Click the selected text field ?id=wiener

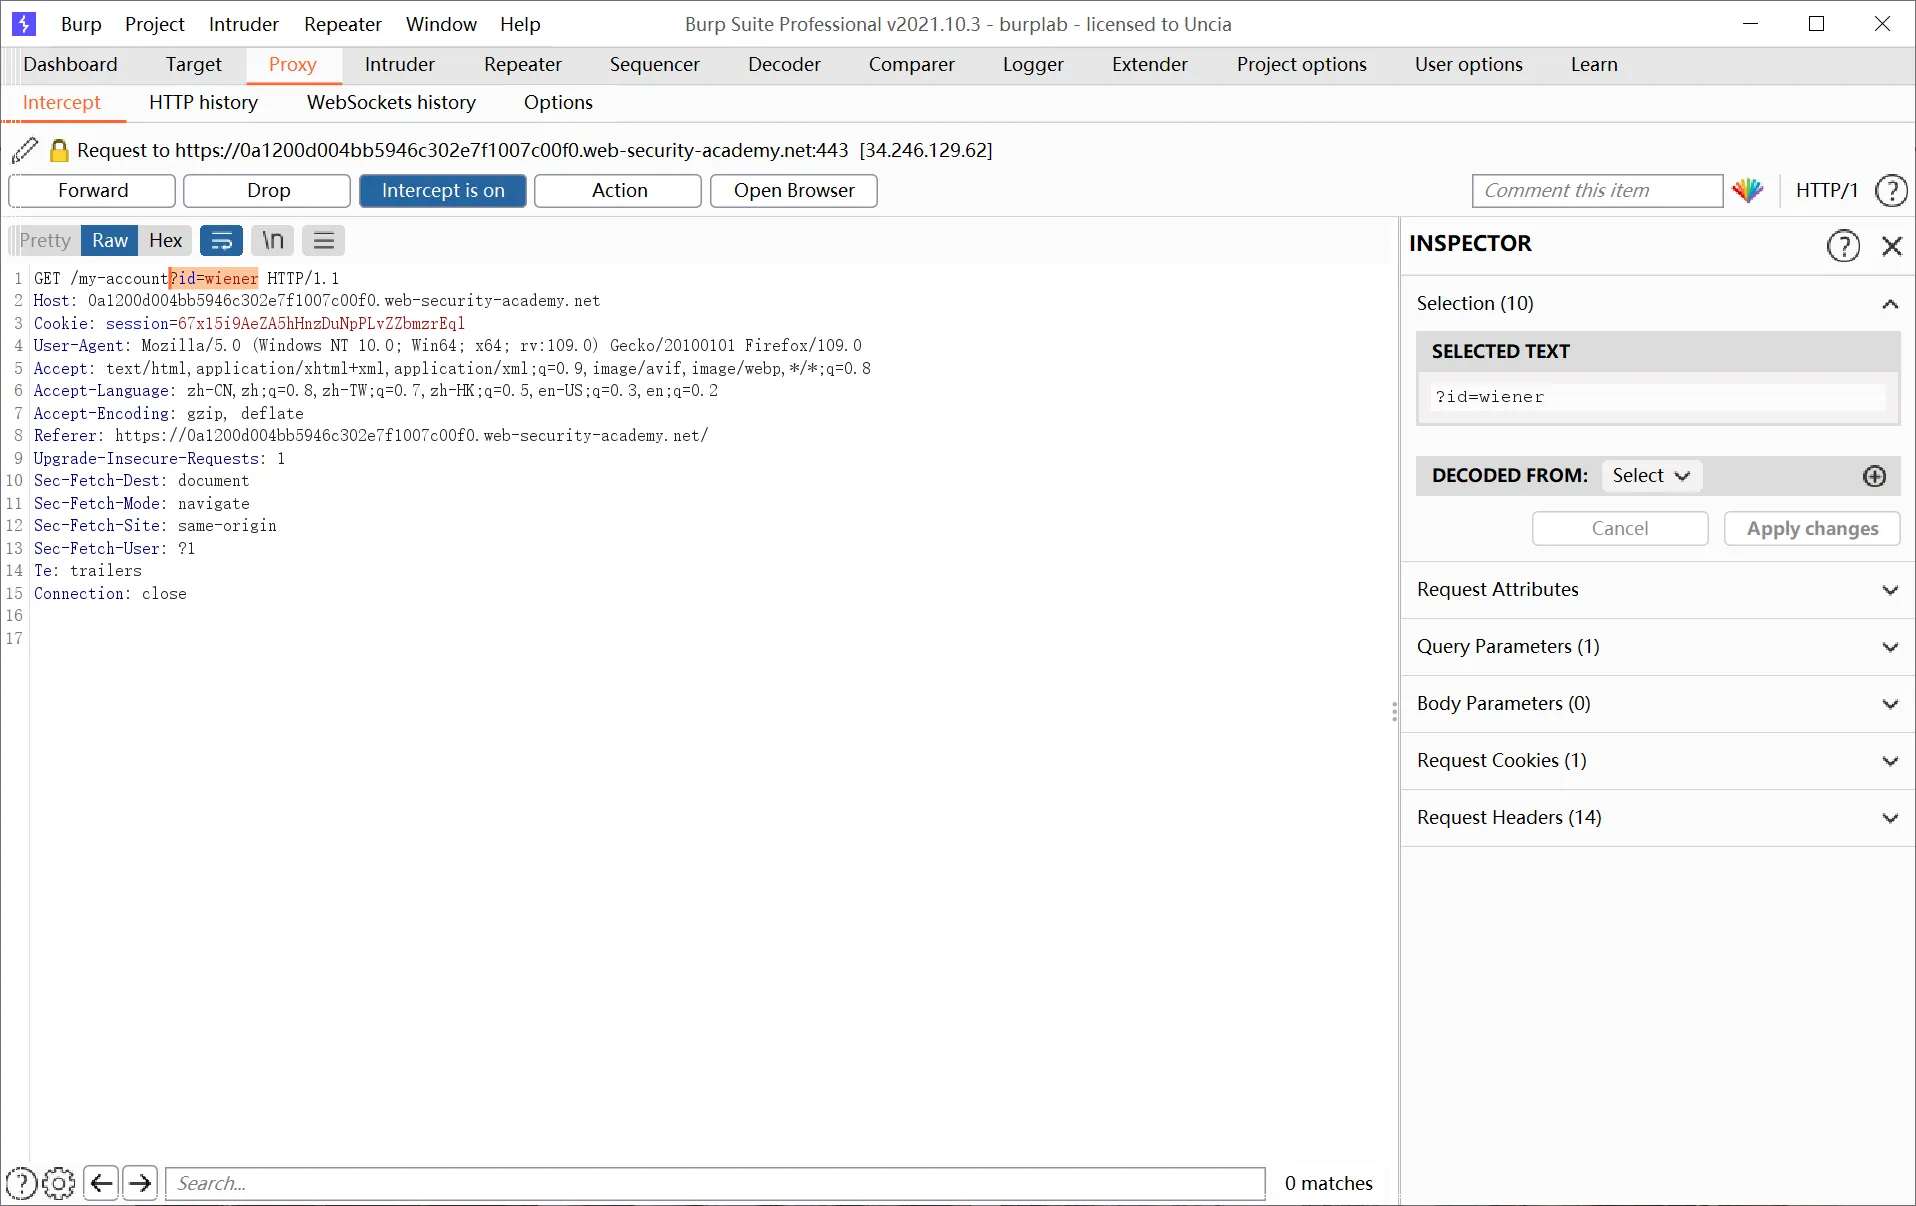click(1658, 397)
